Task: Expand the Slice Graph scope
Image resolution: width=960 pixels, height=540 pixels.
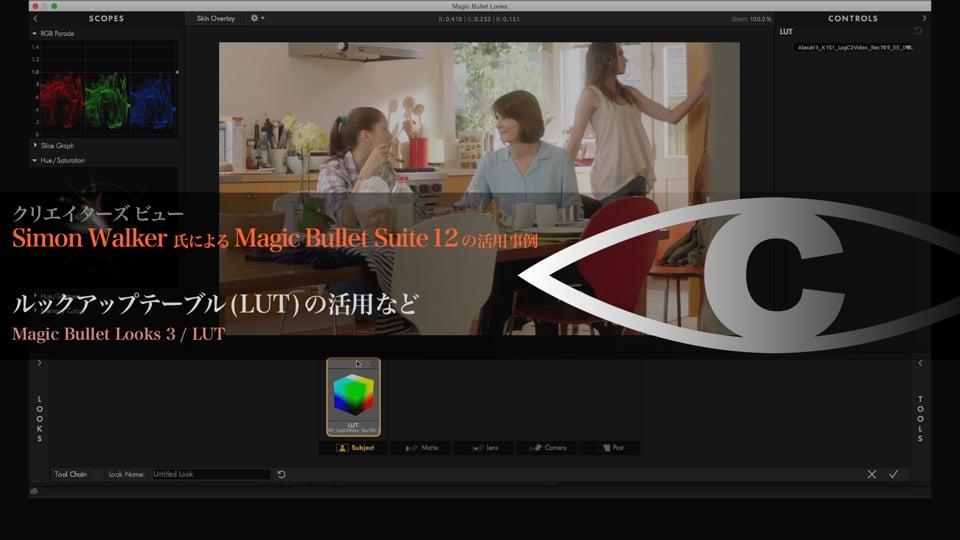Action: (x=35, y=145)
